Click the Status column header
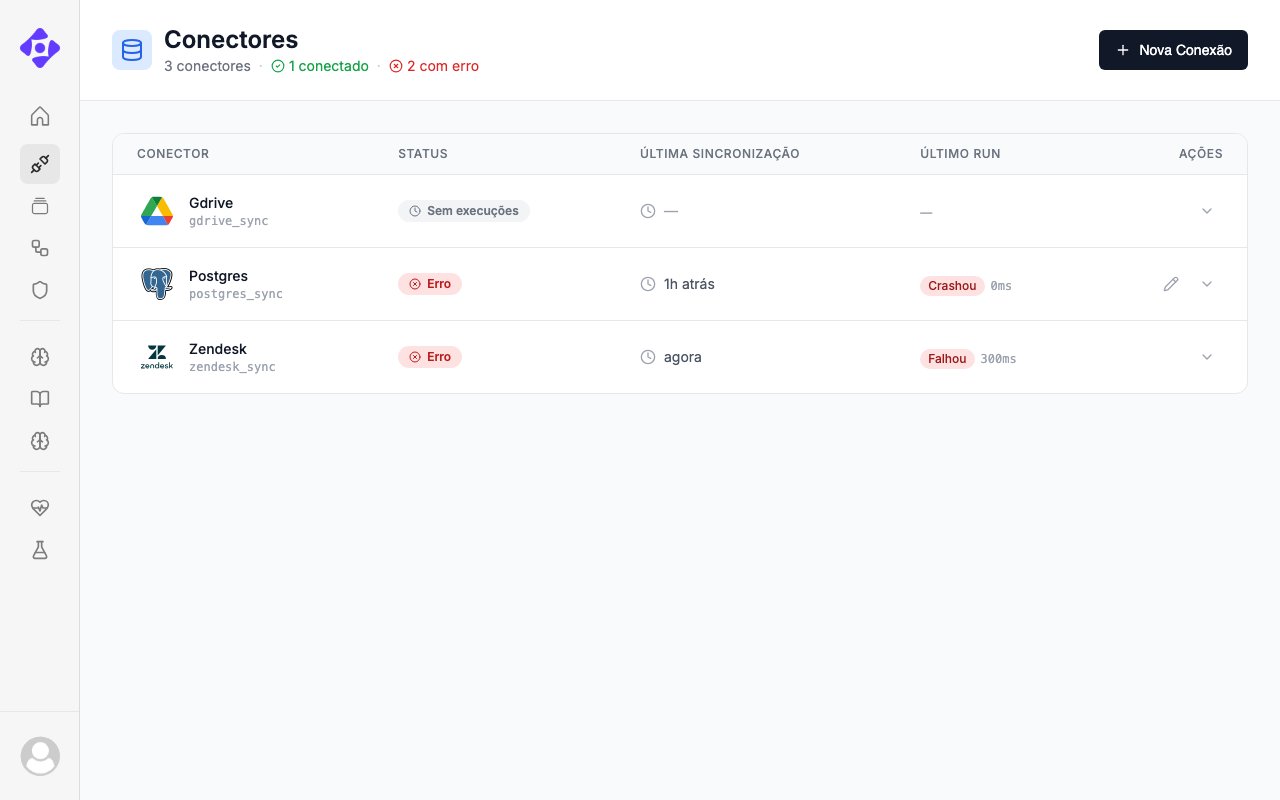Viewport: 1280px width, 800px height. (x=423, y=154)
